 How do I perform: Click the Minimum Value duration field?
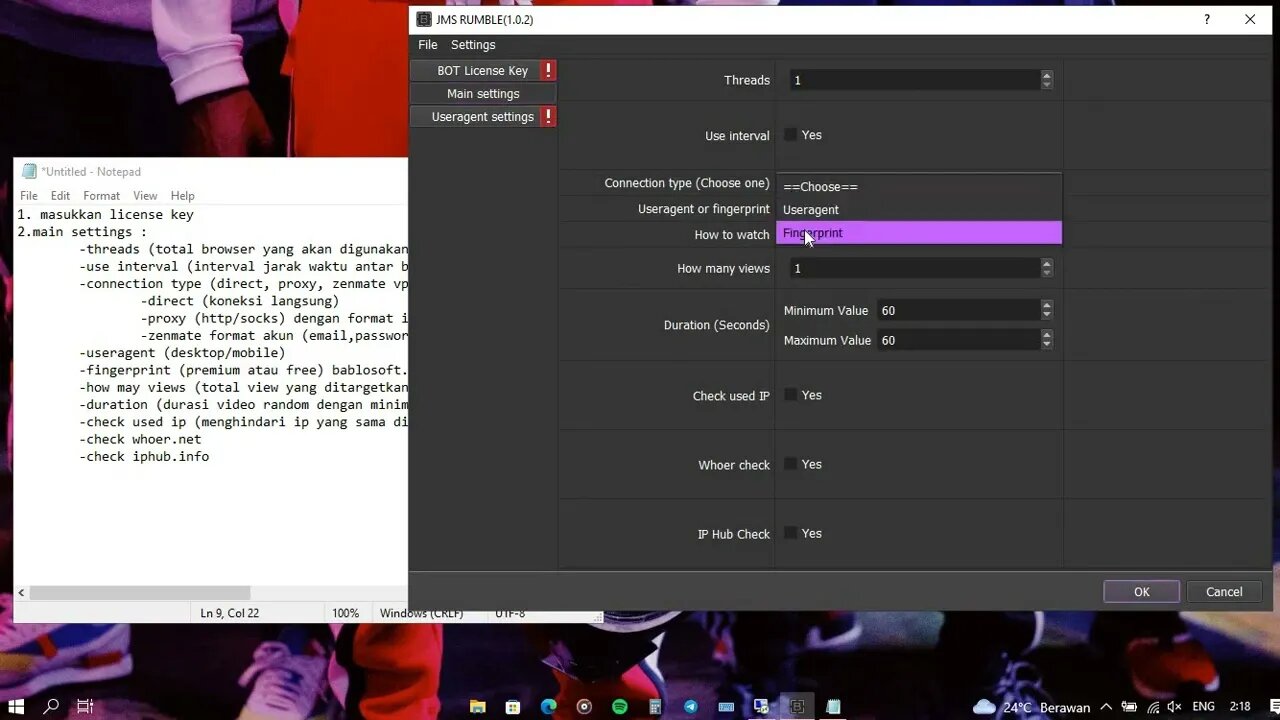(x=958, y=310)
